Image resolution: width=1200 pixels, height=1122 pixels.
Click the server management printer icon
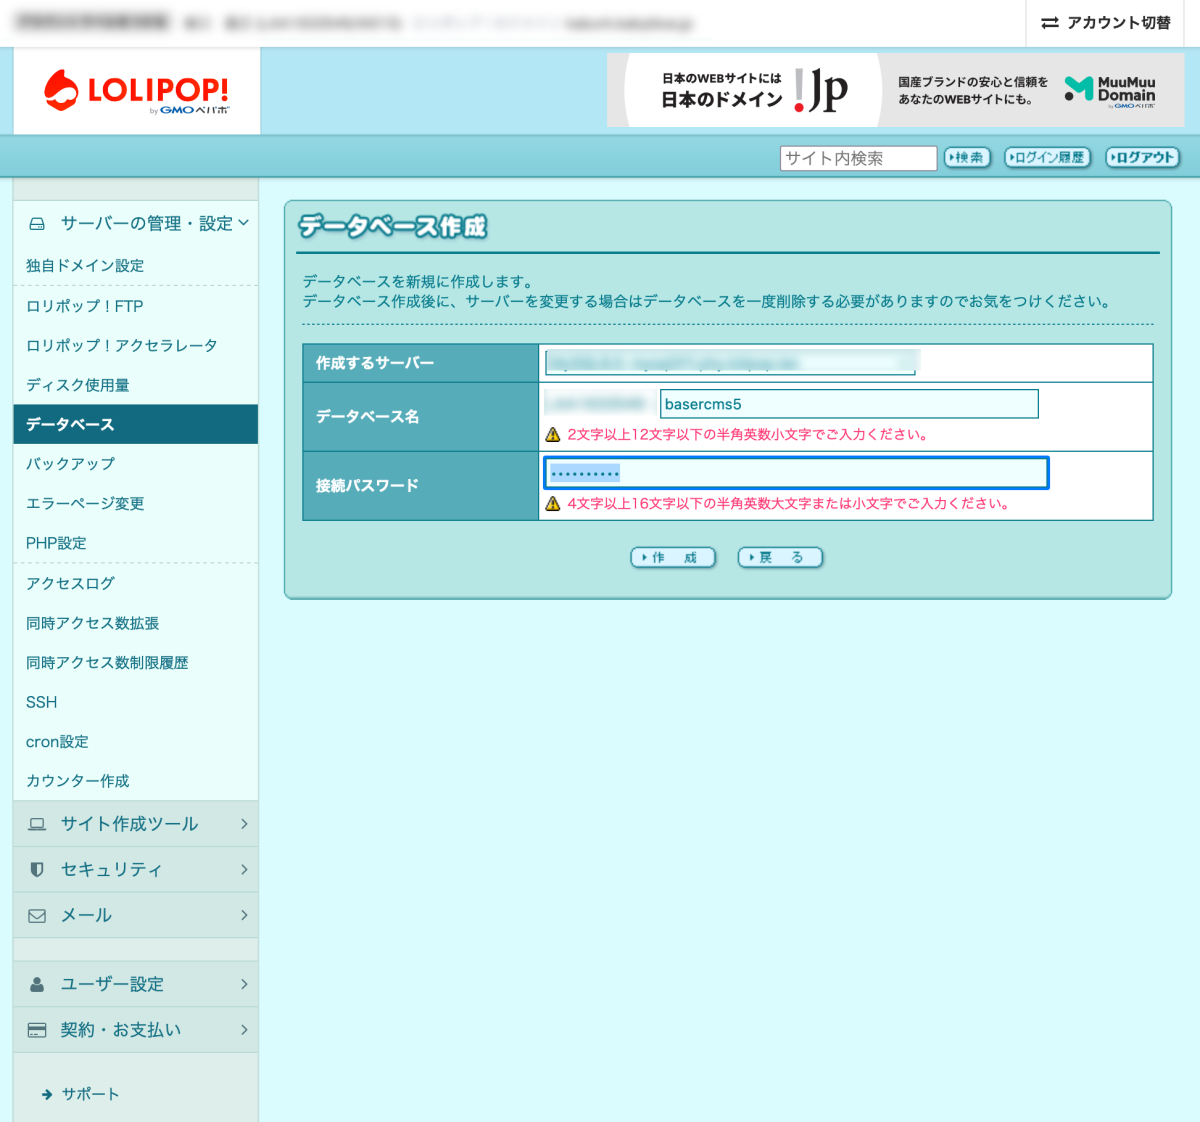[x=37, y=224]
